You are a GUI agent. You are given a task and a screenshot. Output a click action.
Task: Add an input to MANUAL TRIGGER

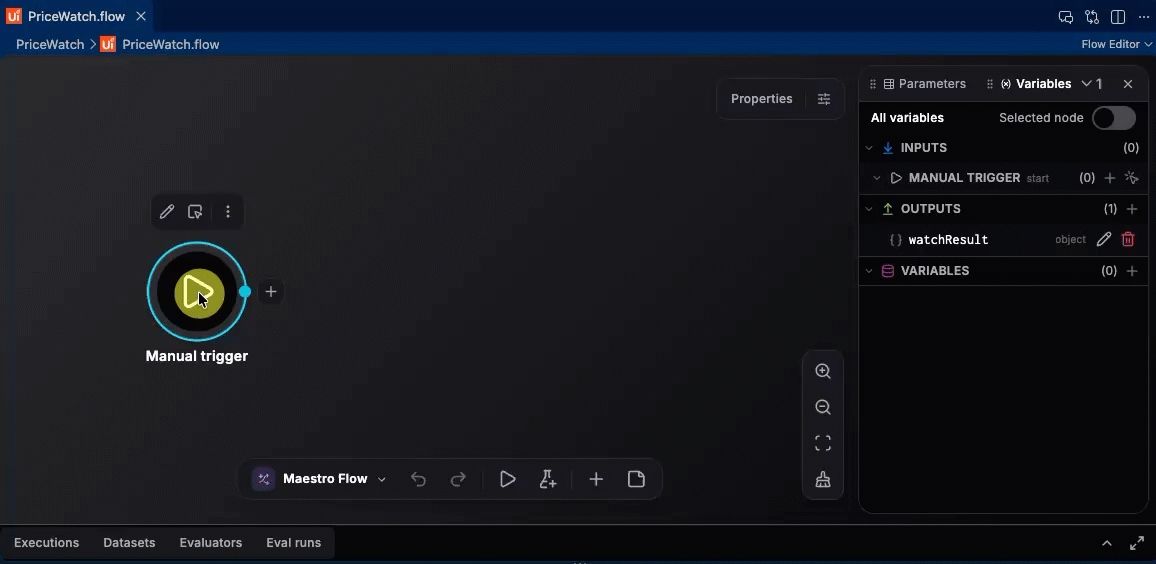click(x=1110, y=178)
